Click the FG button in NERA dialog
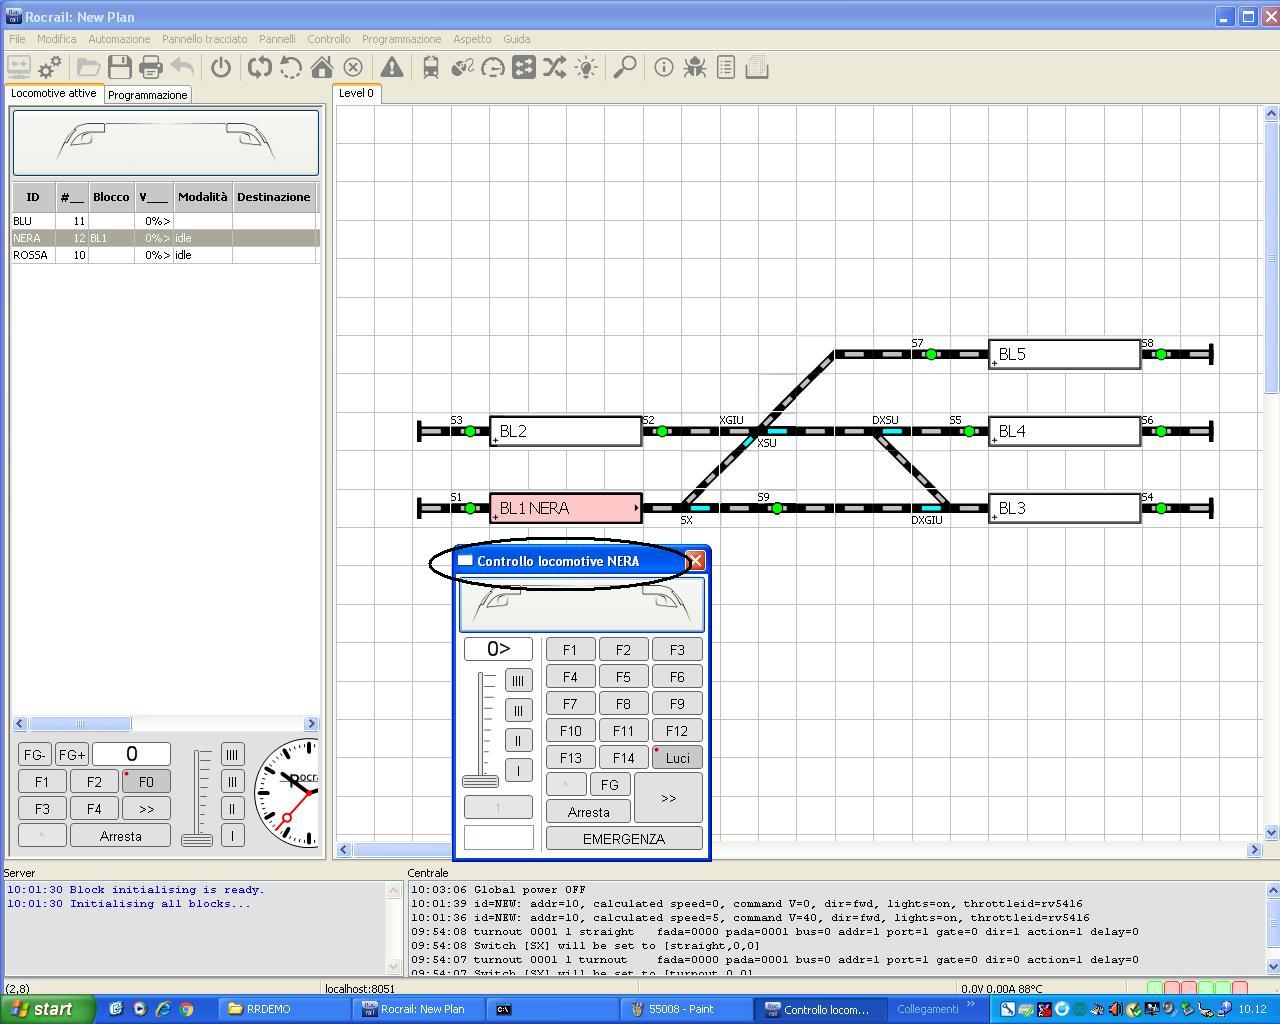 coord(609,785)
